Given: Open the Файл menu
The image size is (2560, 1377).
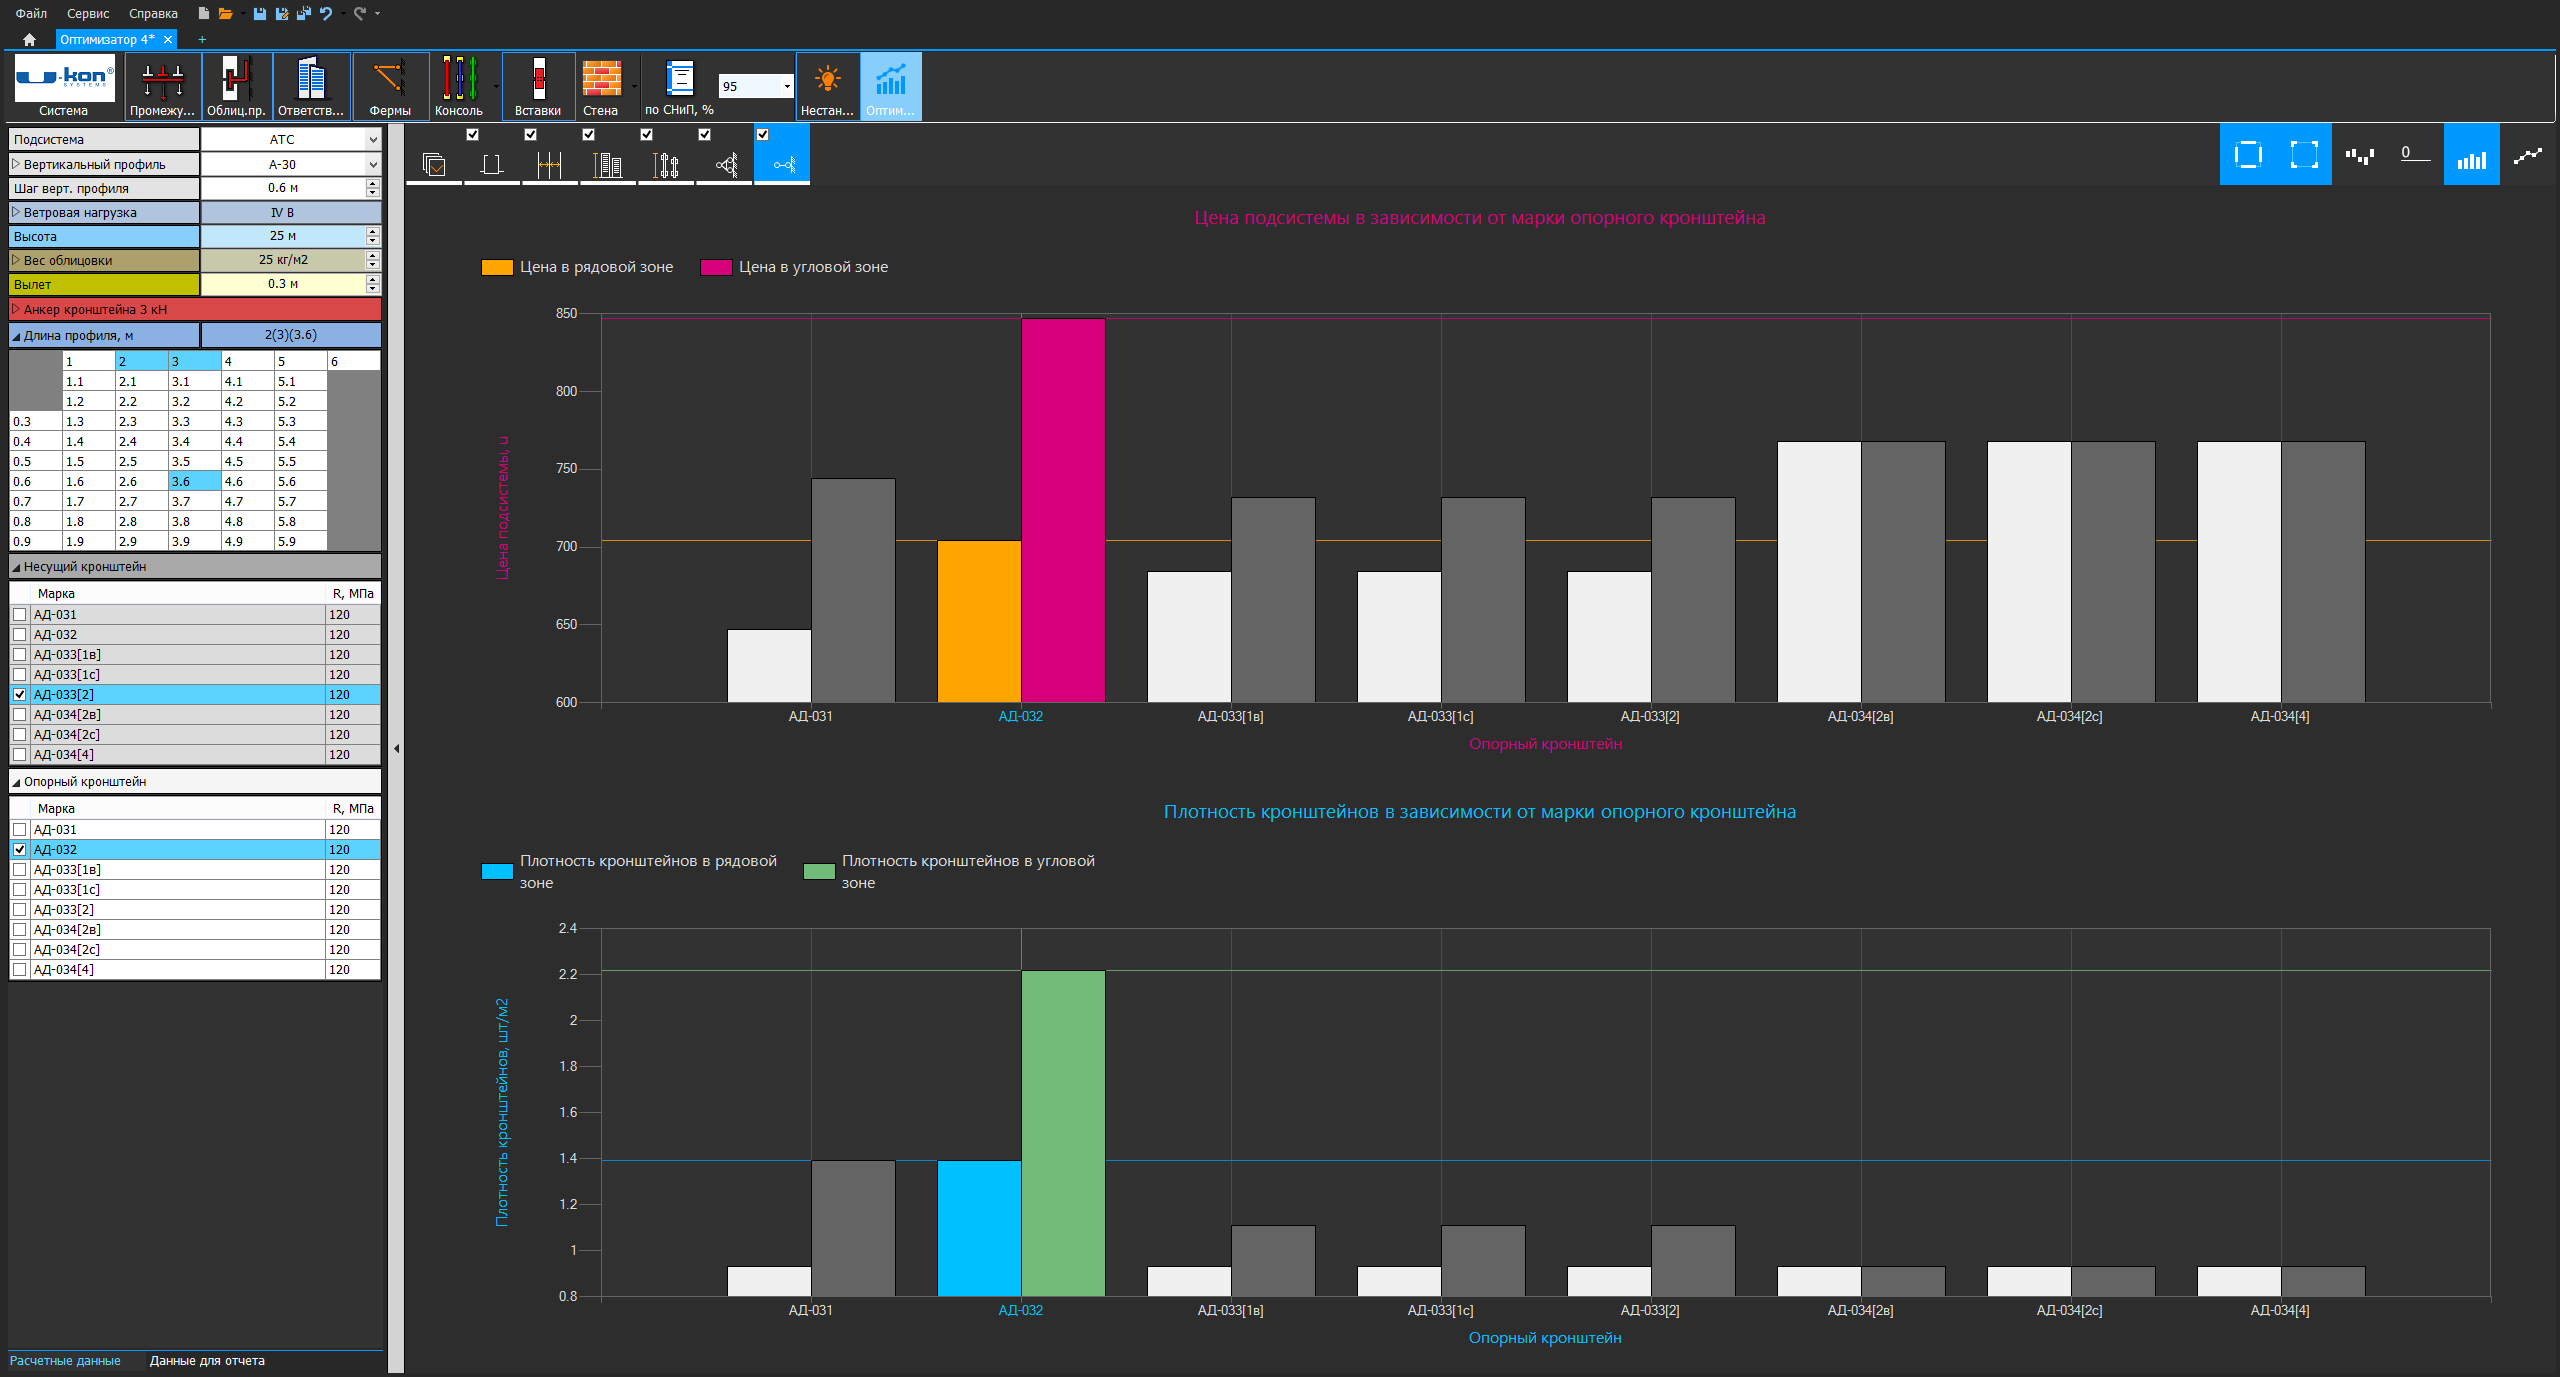Looking at the screenshot, I should pos(31,13).
